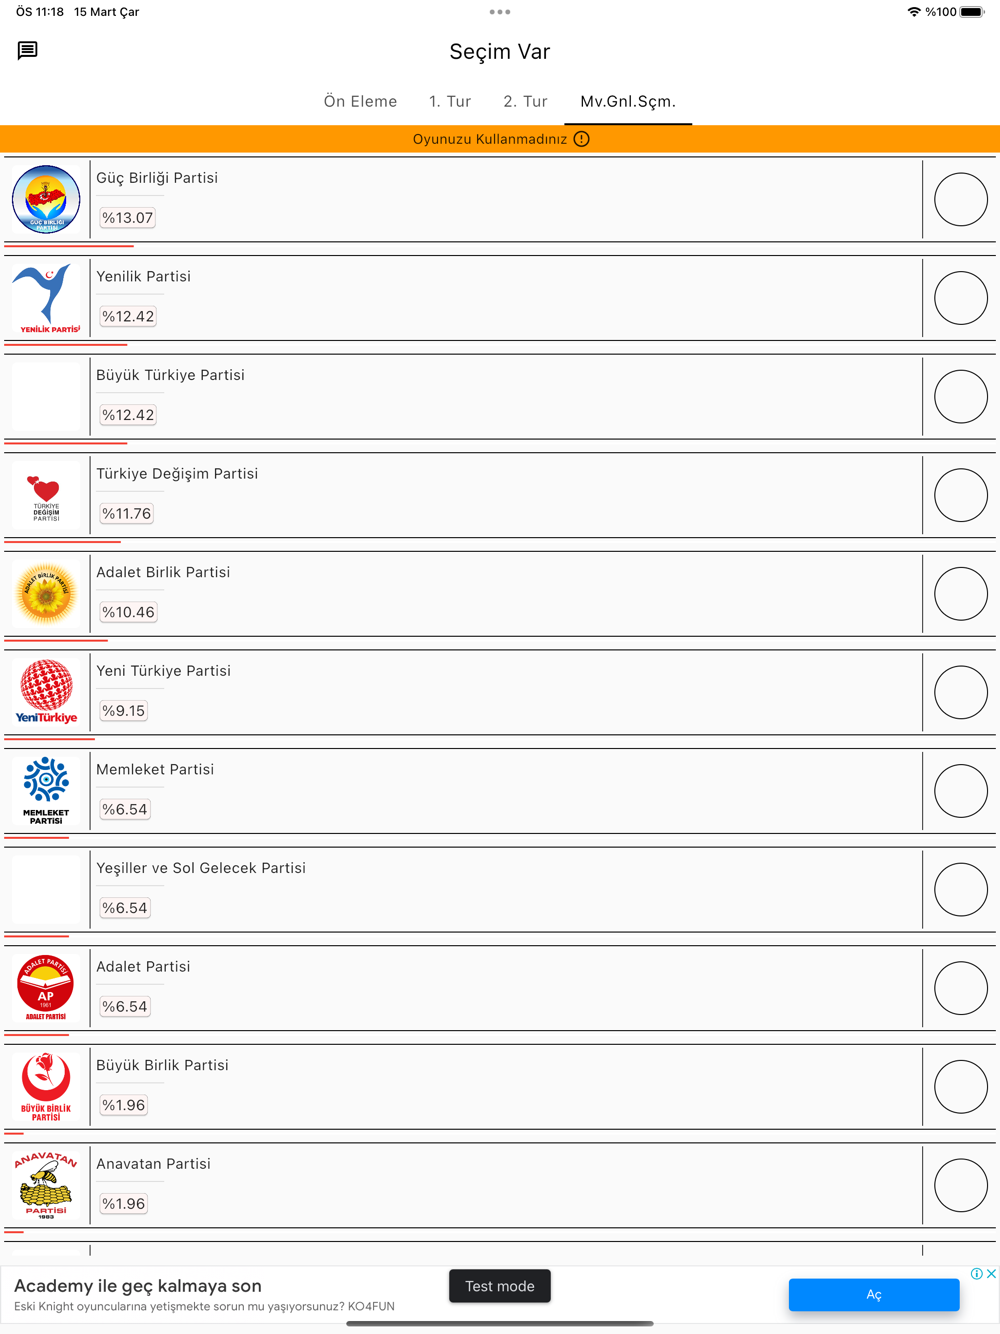Tap the Türkiye Değişim Partisi heart logo
Screen dimensions: 1000x1334
[46, 495]
